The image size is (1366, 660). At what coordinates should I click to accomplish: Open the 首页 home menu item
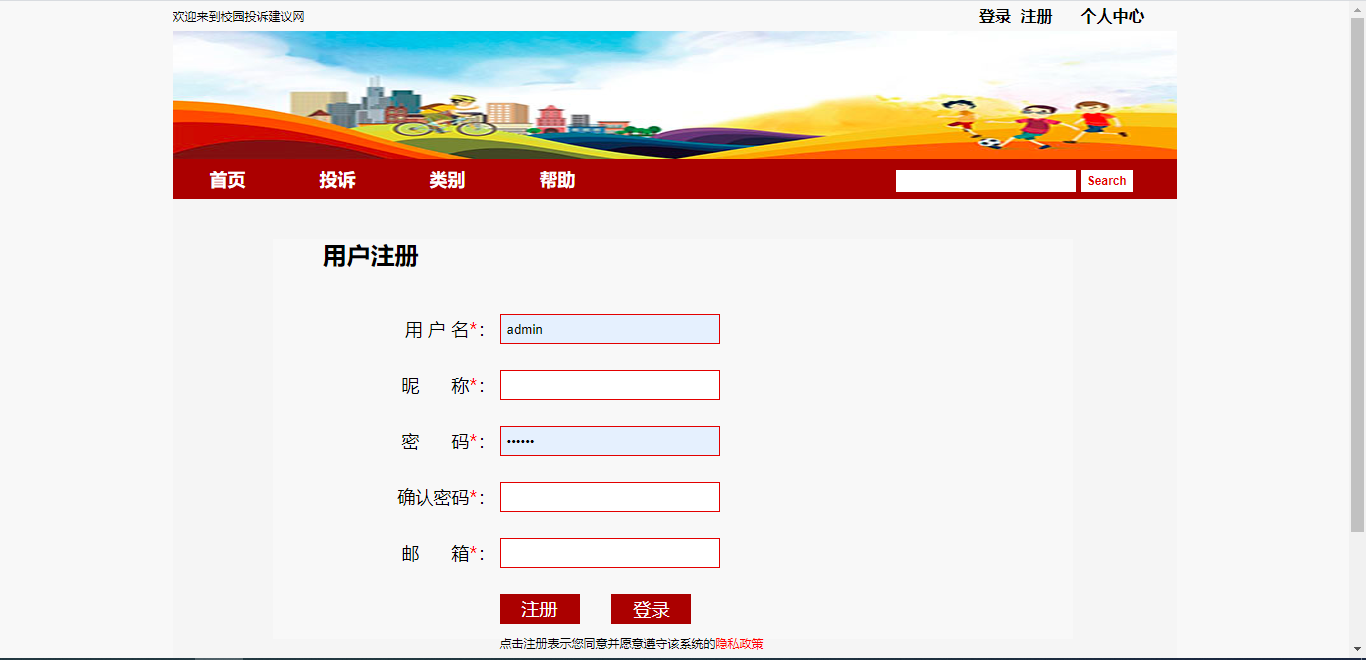(x=227, y=180)
